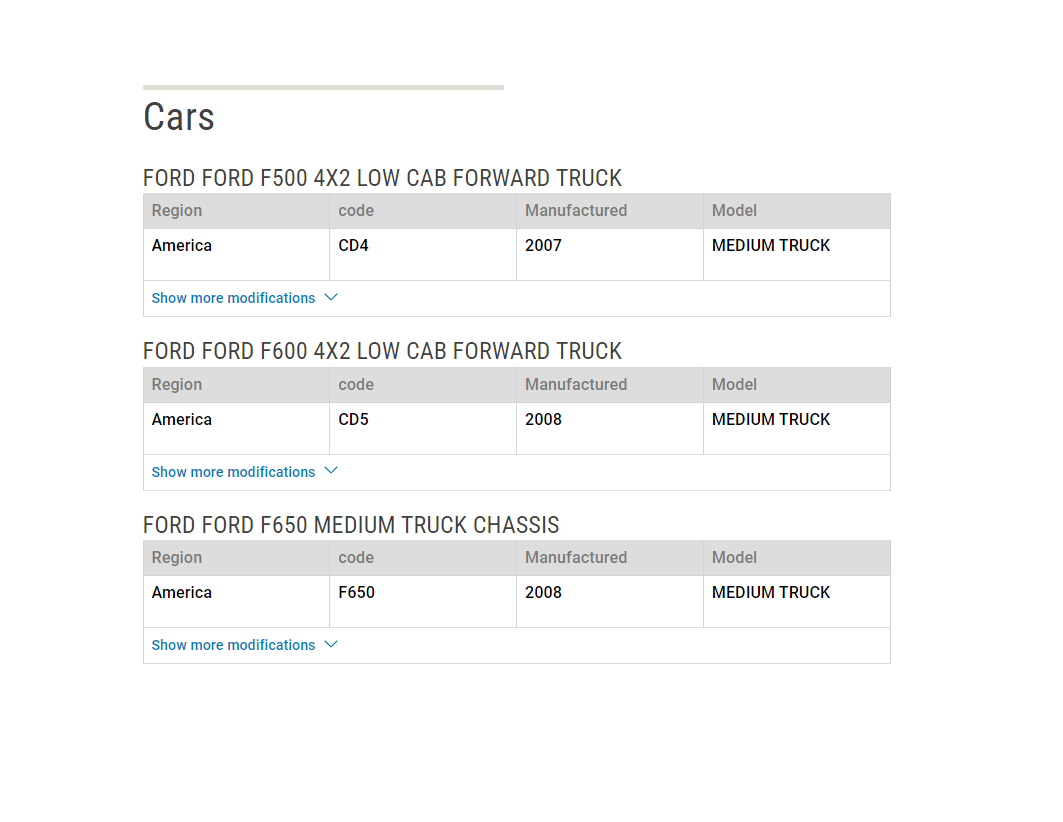1063x822 pixels.
Task: Select the FORD F600 4X2 LOW CAB heading
Action: coord(383,350)
